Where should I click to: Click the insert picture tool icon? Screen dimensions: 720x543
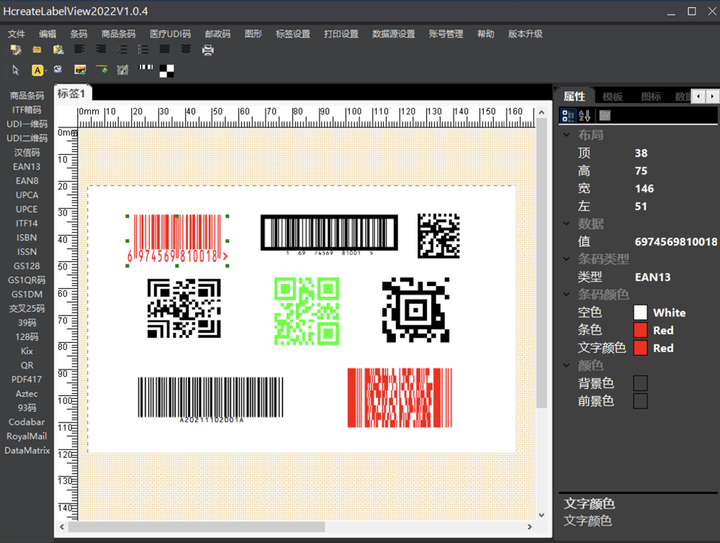pos(80,70)
